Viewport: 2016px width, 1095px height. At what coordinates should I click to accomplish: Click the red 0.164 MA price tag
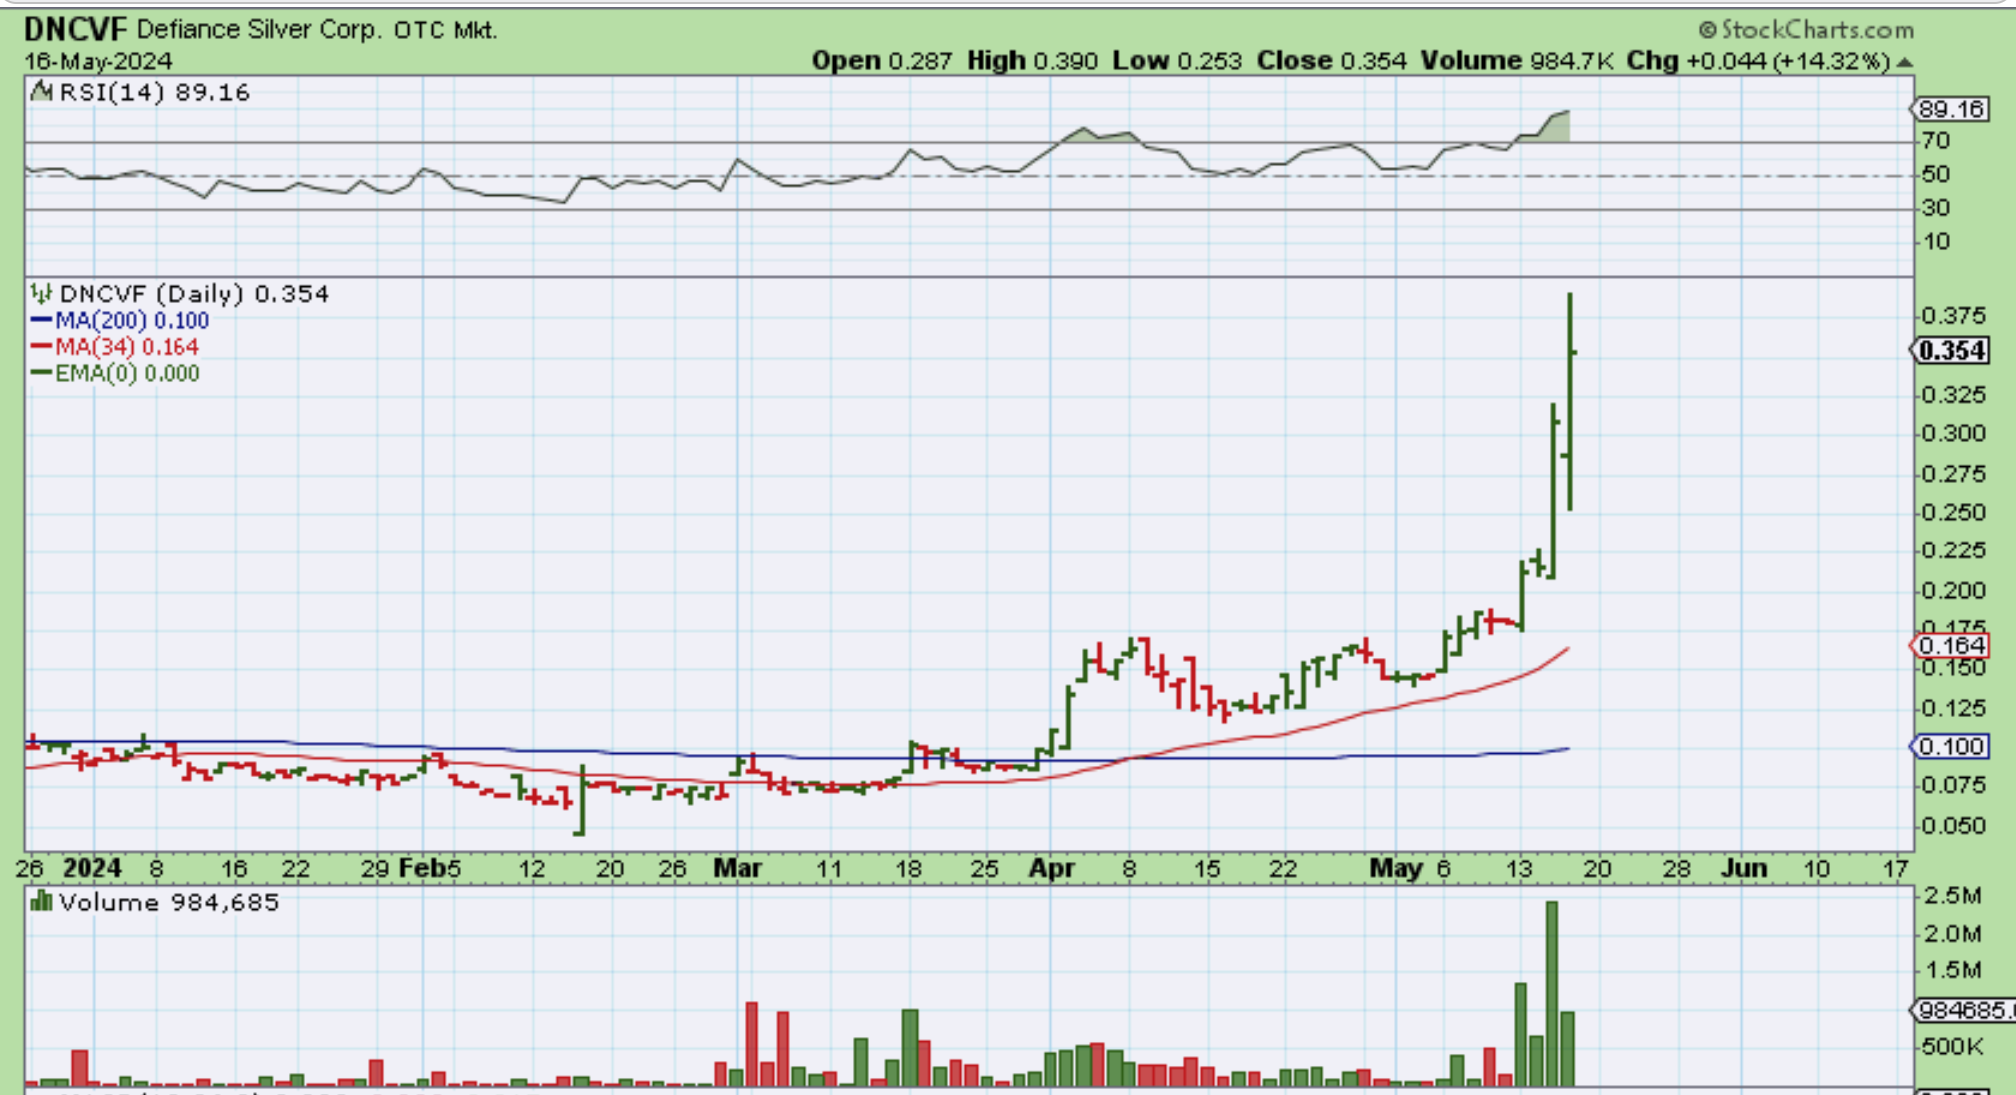tap(1951, 646)
